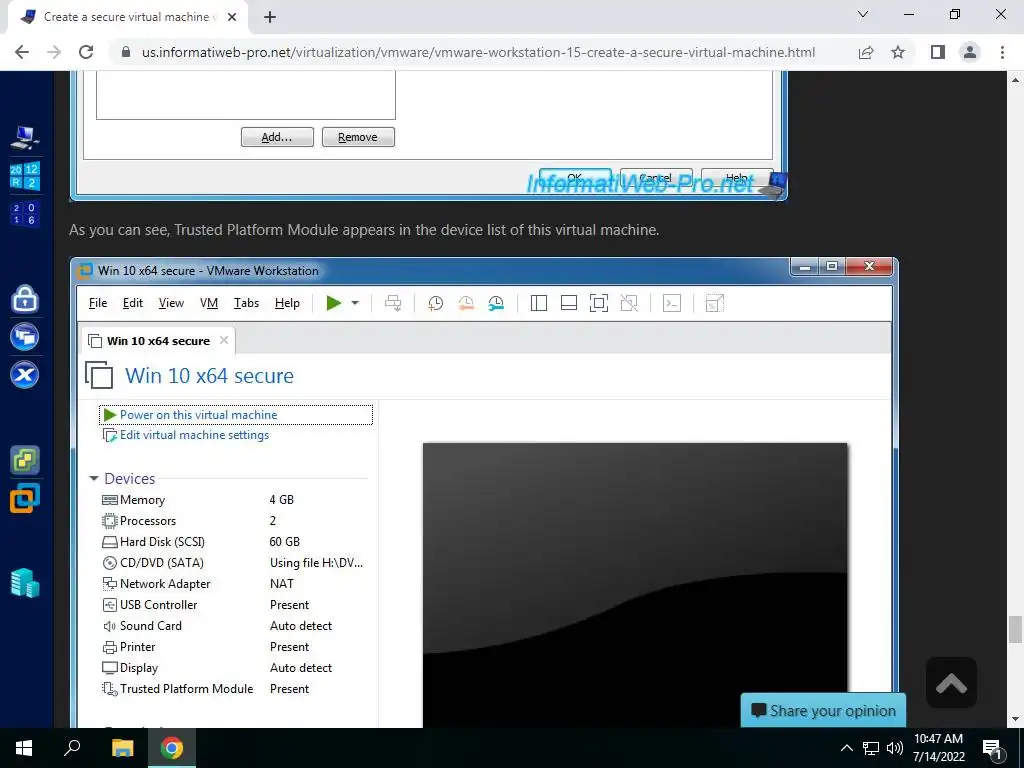The image size is (1024, 768).
Task: Click the padlock sidebar icon
Action: click(25, 299)
